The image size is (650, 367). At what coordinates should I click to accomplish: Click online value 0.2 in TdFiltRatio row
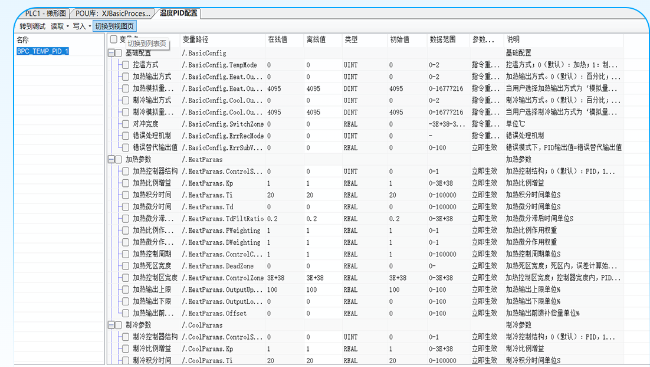pyautogui.click(x=272, y=219)
